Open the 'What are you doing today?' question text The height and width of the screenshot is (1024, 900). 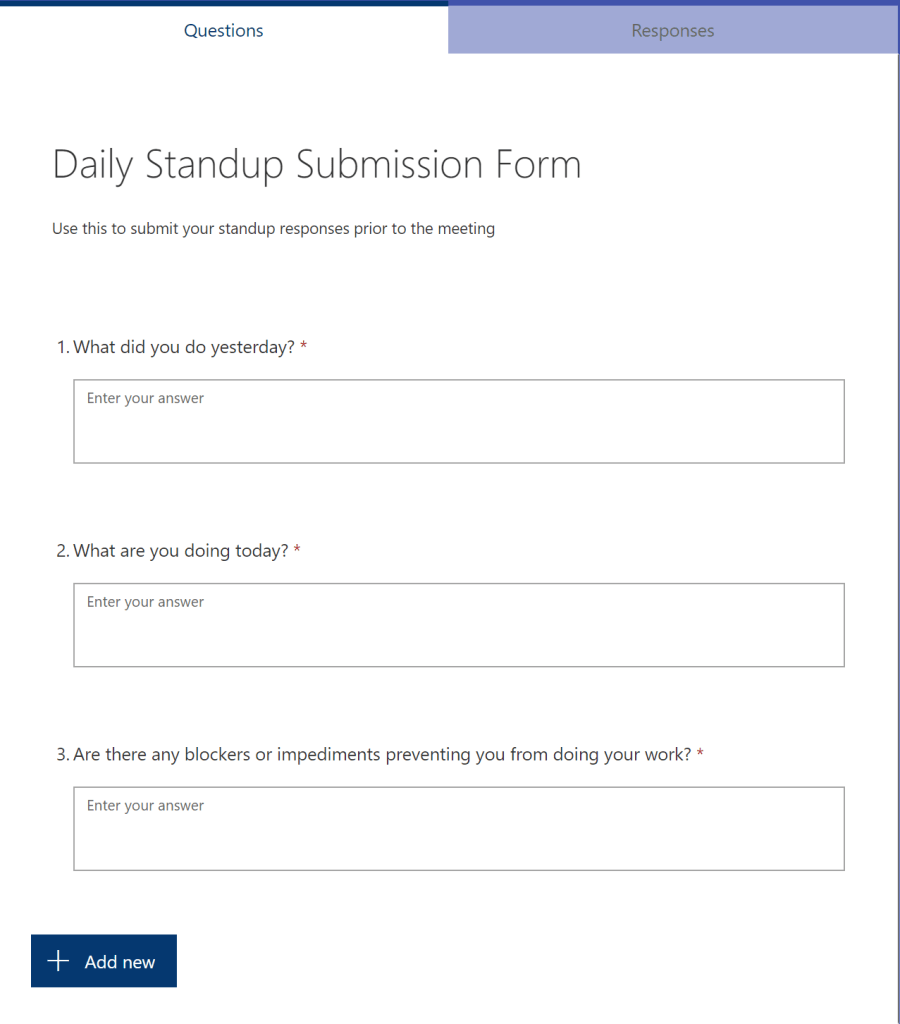point(181,551)
